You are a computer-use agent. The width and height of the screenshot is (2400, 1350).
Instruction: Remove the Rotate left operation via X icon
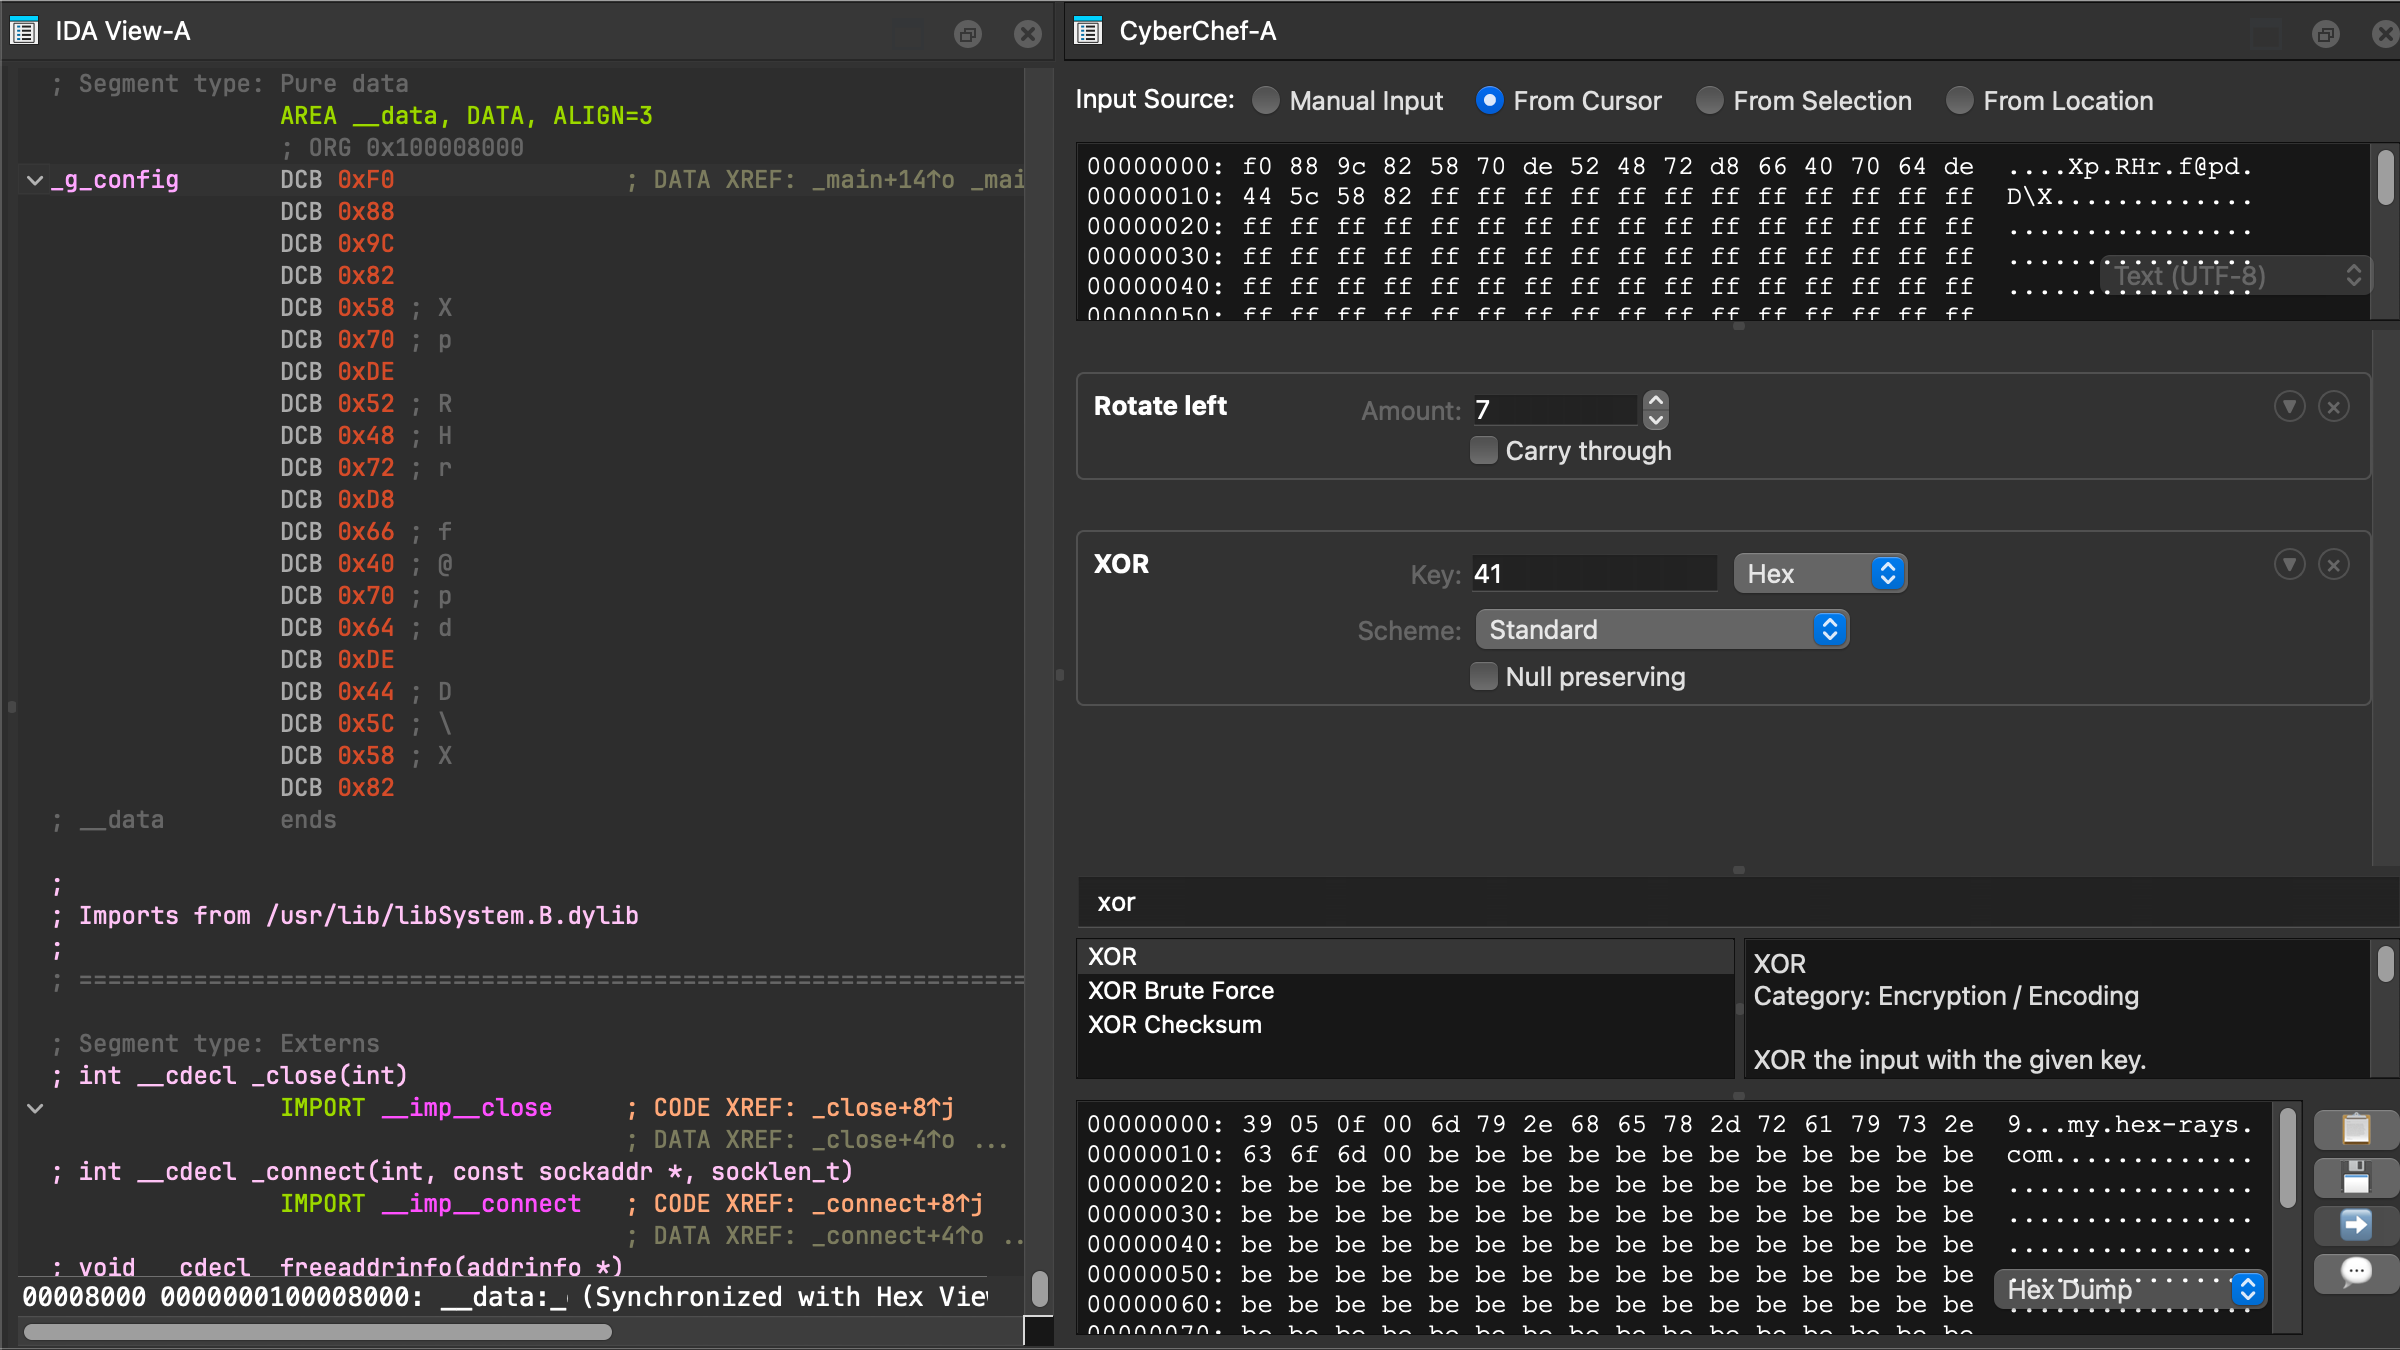coord(2333,407)
